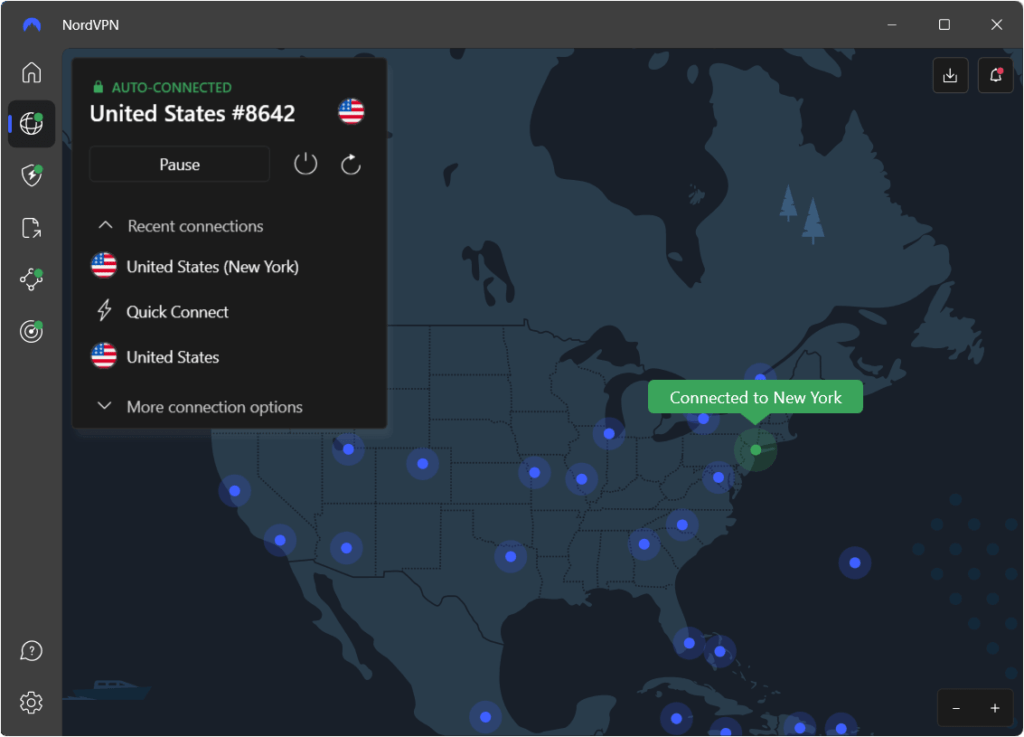1024x737 pixels.
Task: Click the AUTO-CONNECTED status text
Action: click(172, 87)
